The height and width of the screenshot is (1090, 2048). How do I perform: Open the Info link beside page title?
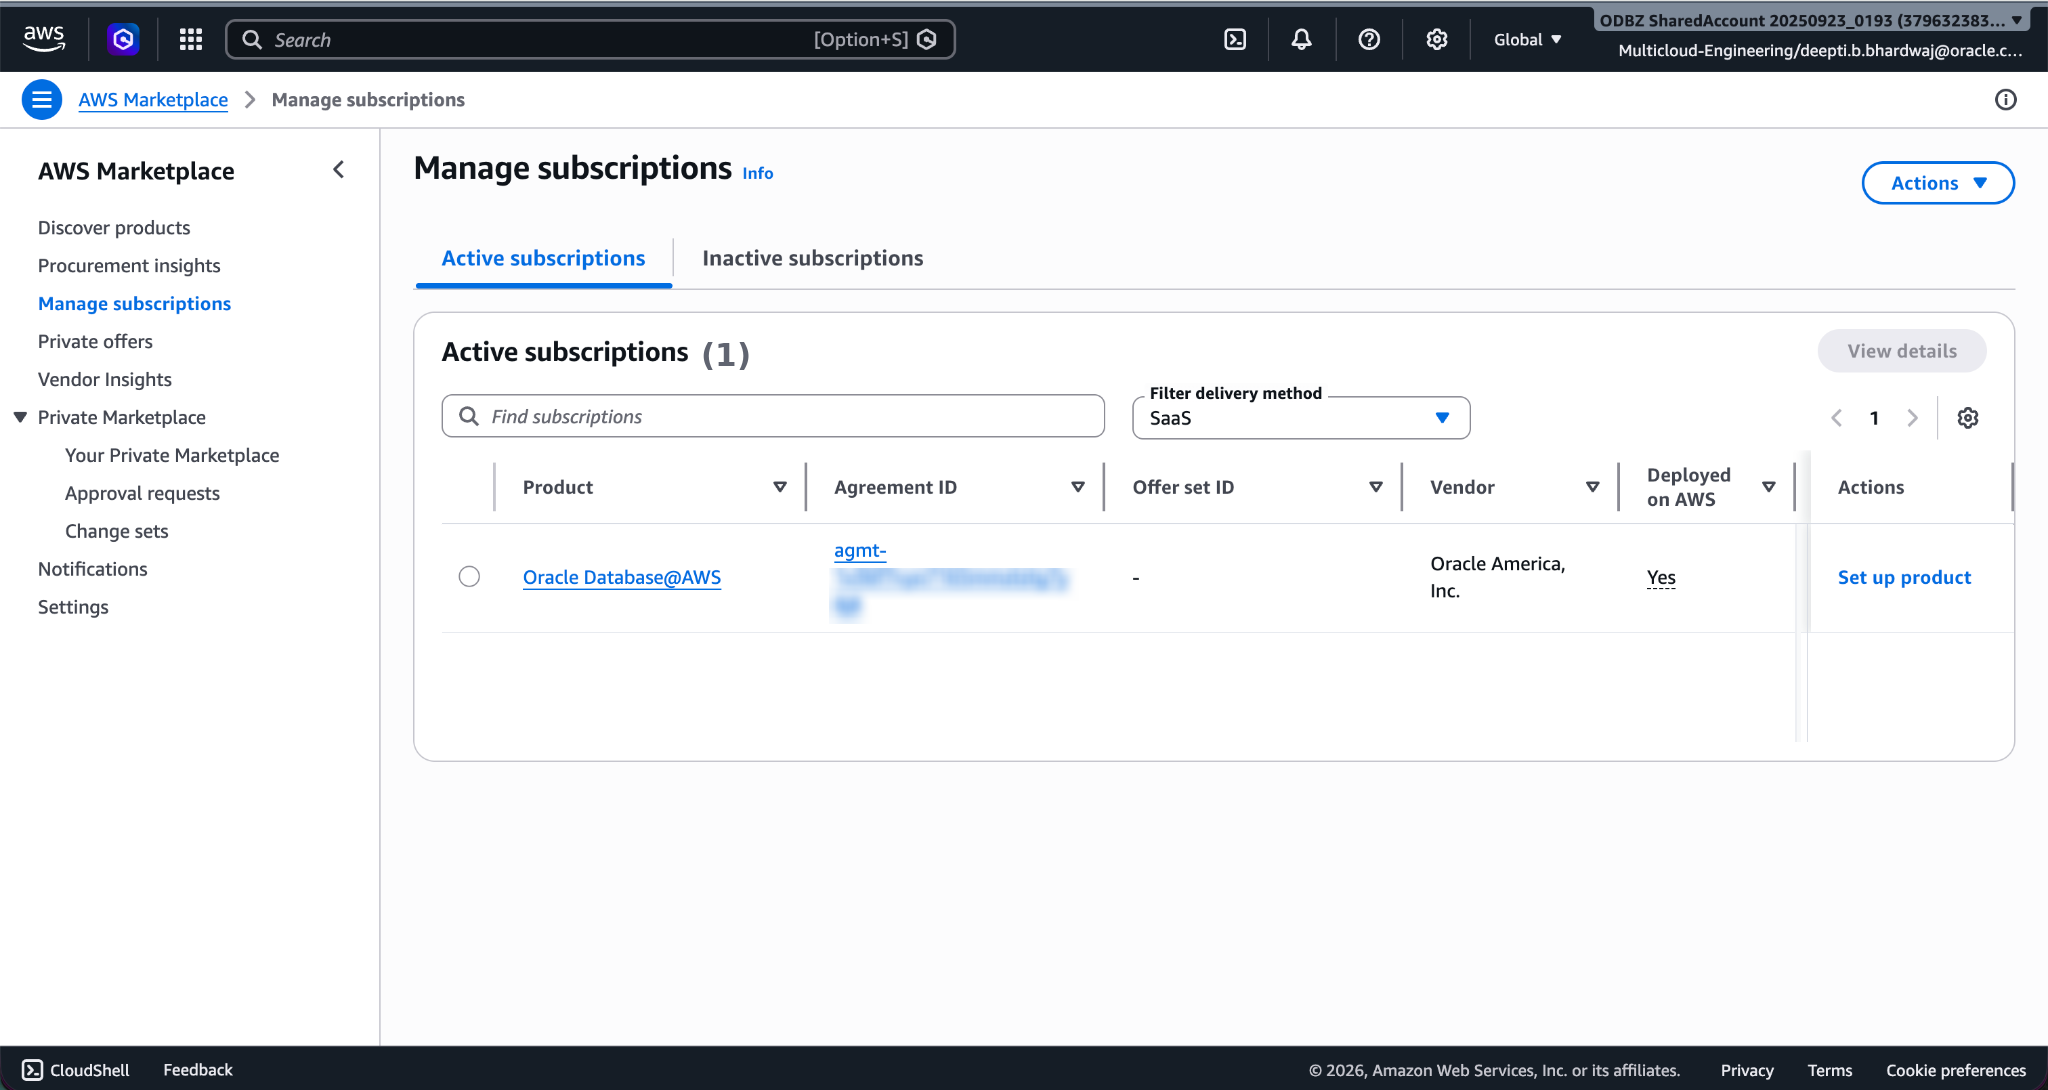pos(757,173)
